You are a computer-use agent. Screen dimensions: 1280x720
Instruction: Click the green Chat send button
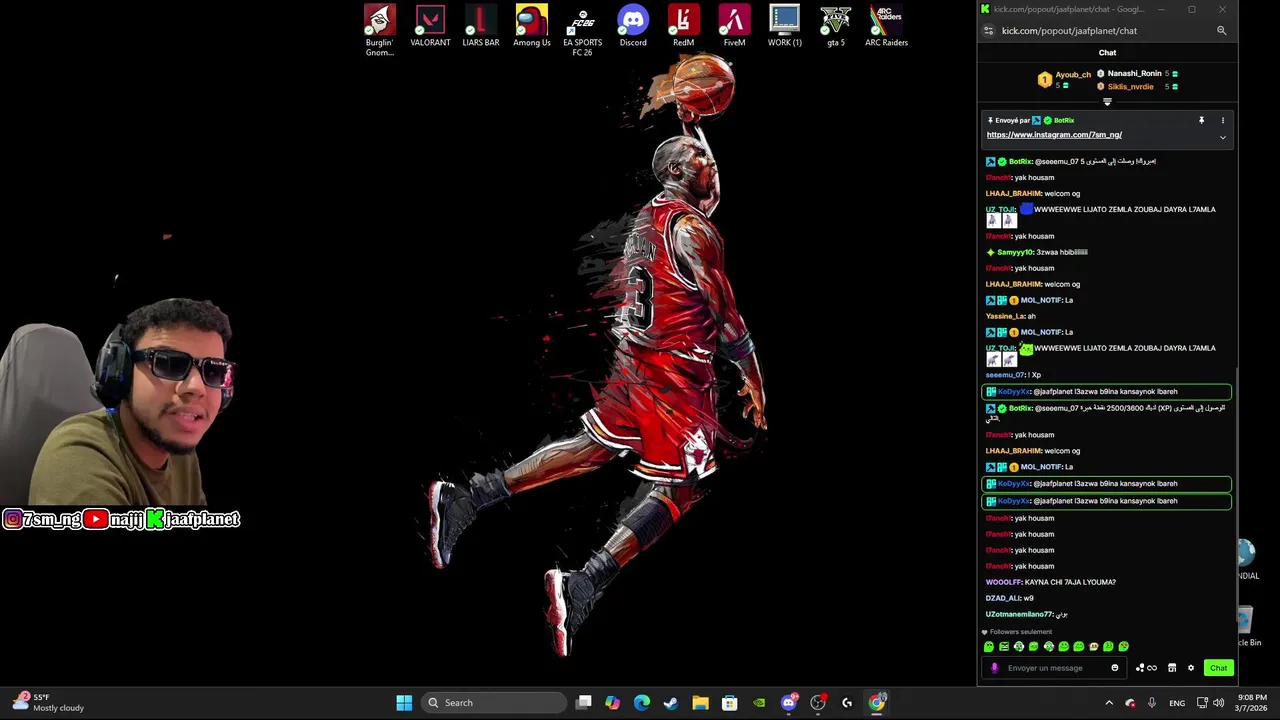tap(1218, 668)
